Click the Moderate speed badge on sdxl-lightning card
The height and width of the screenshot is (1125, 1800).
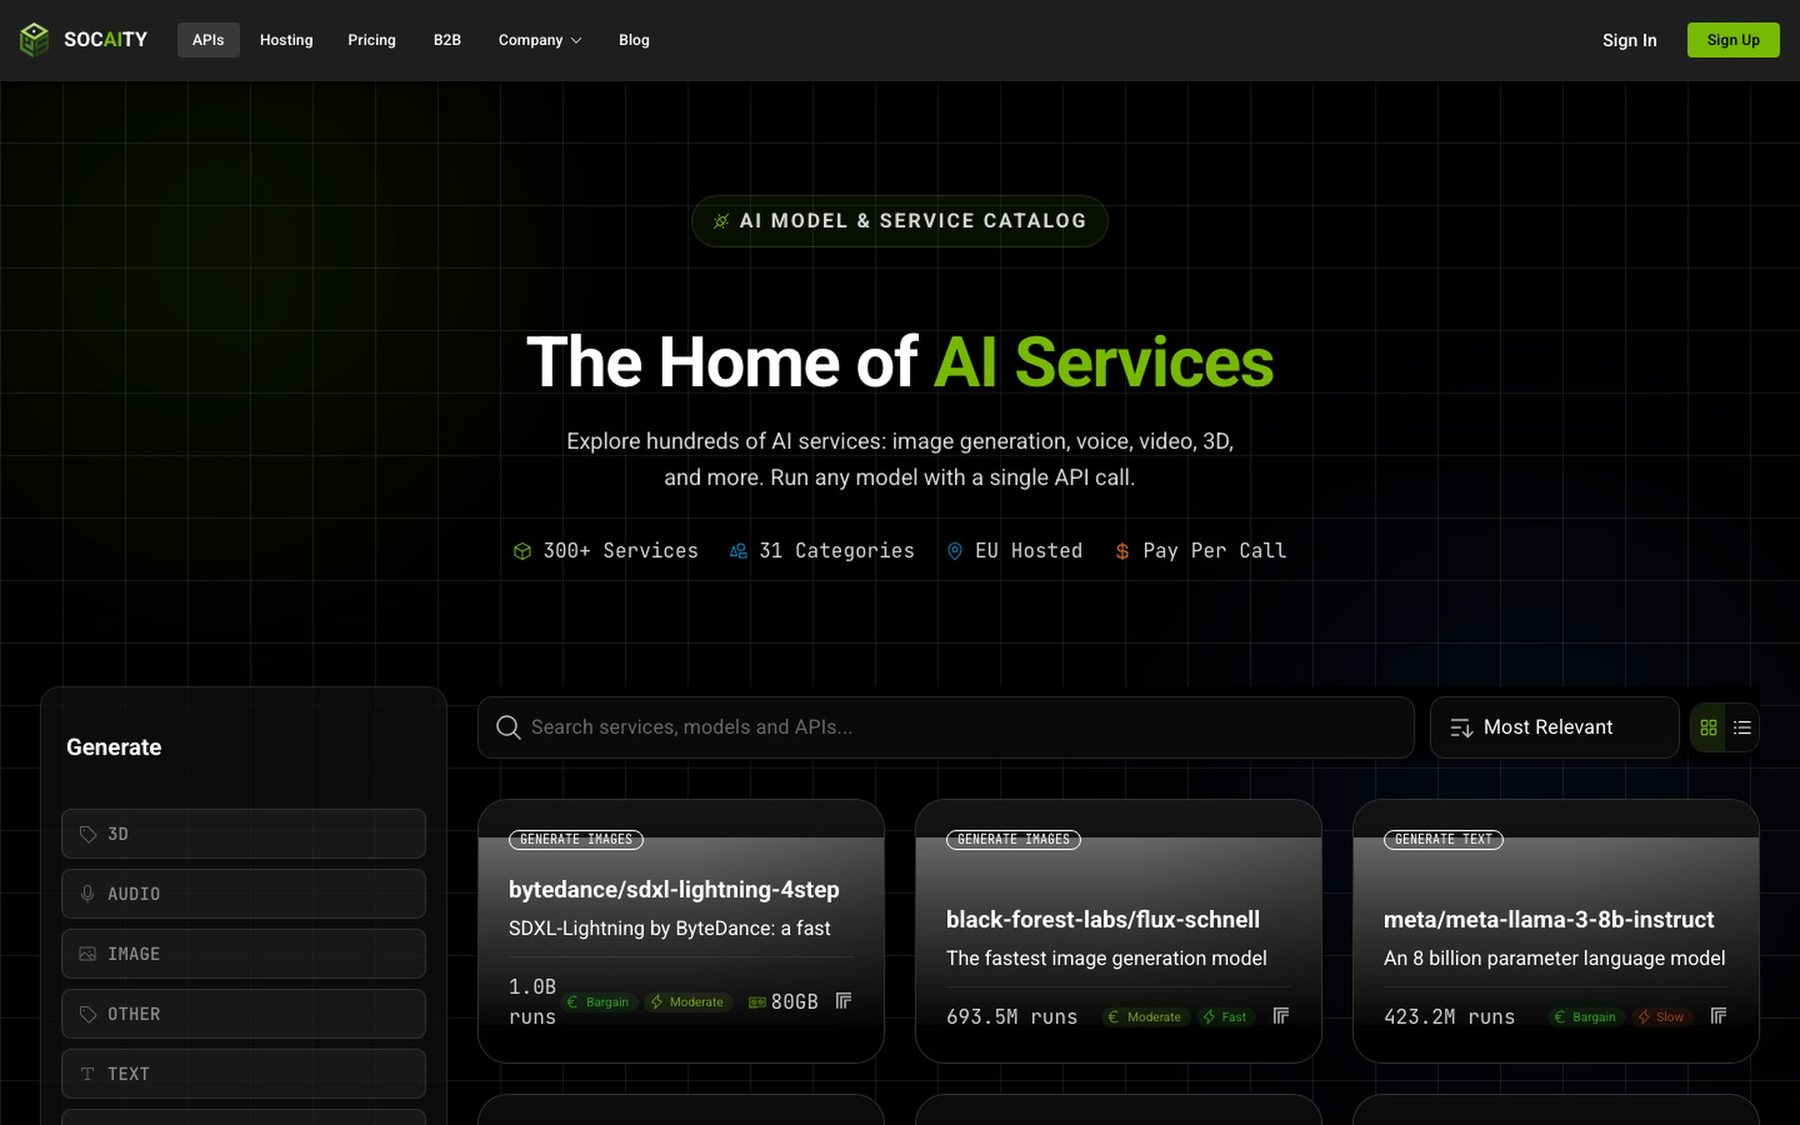tap(687, 1002)
